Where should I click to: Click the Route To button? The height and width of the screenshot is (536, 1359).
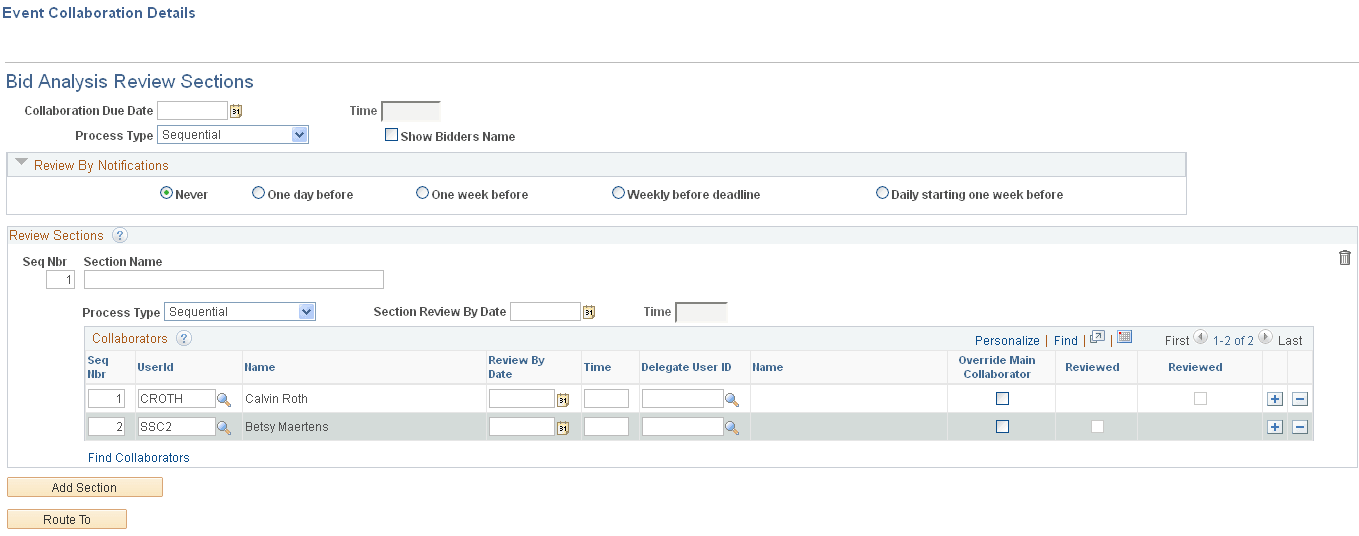click(67, 520)
